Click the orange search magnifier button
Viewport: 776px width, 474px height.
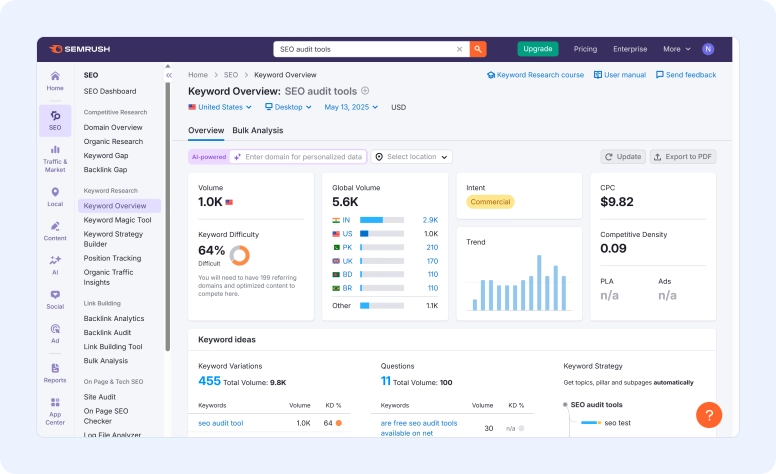(478, 49)
